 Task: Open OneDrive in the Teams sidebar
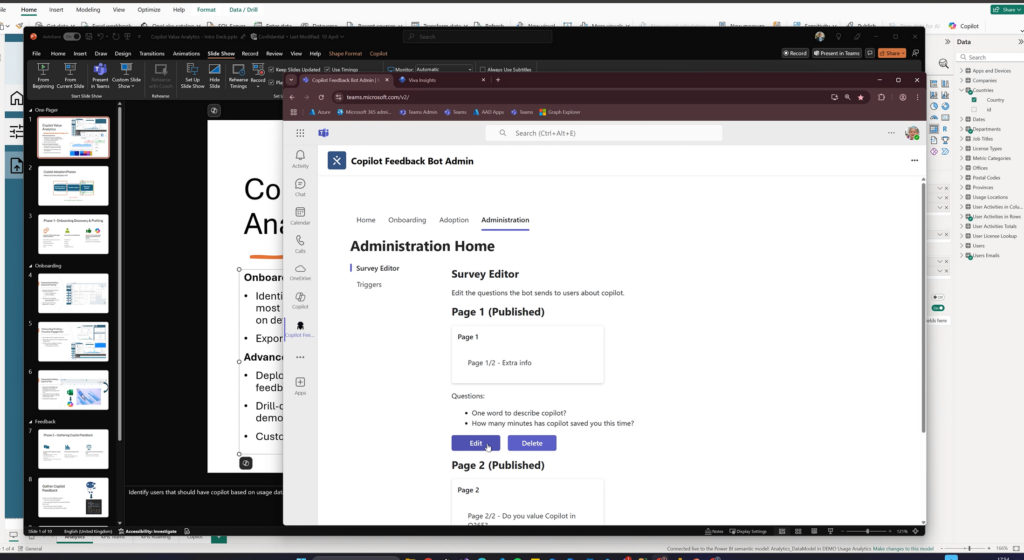(300, 272)
